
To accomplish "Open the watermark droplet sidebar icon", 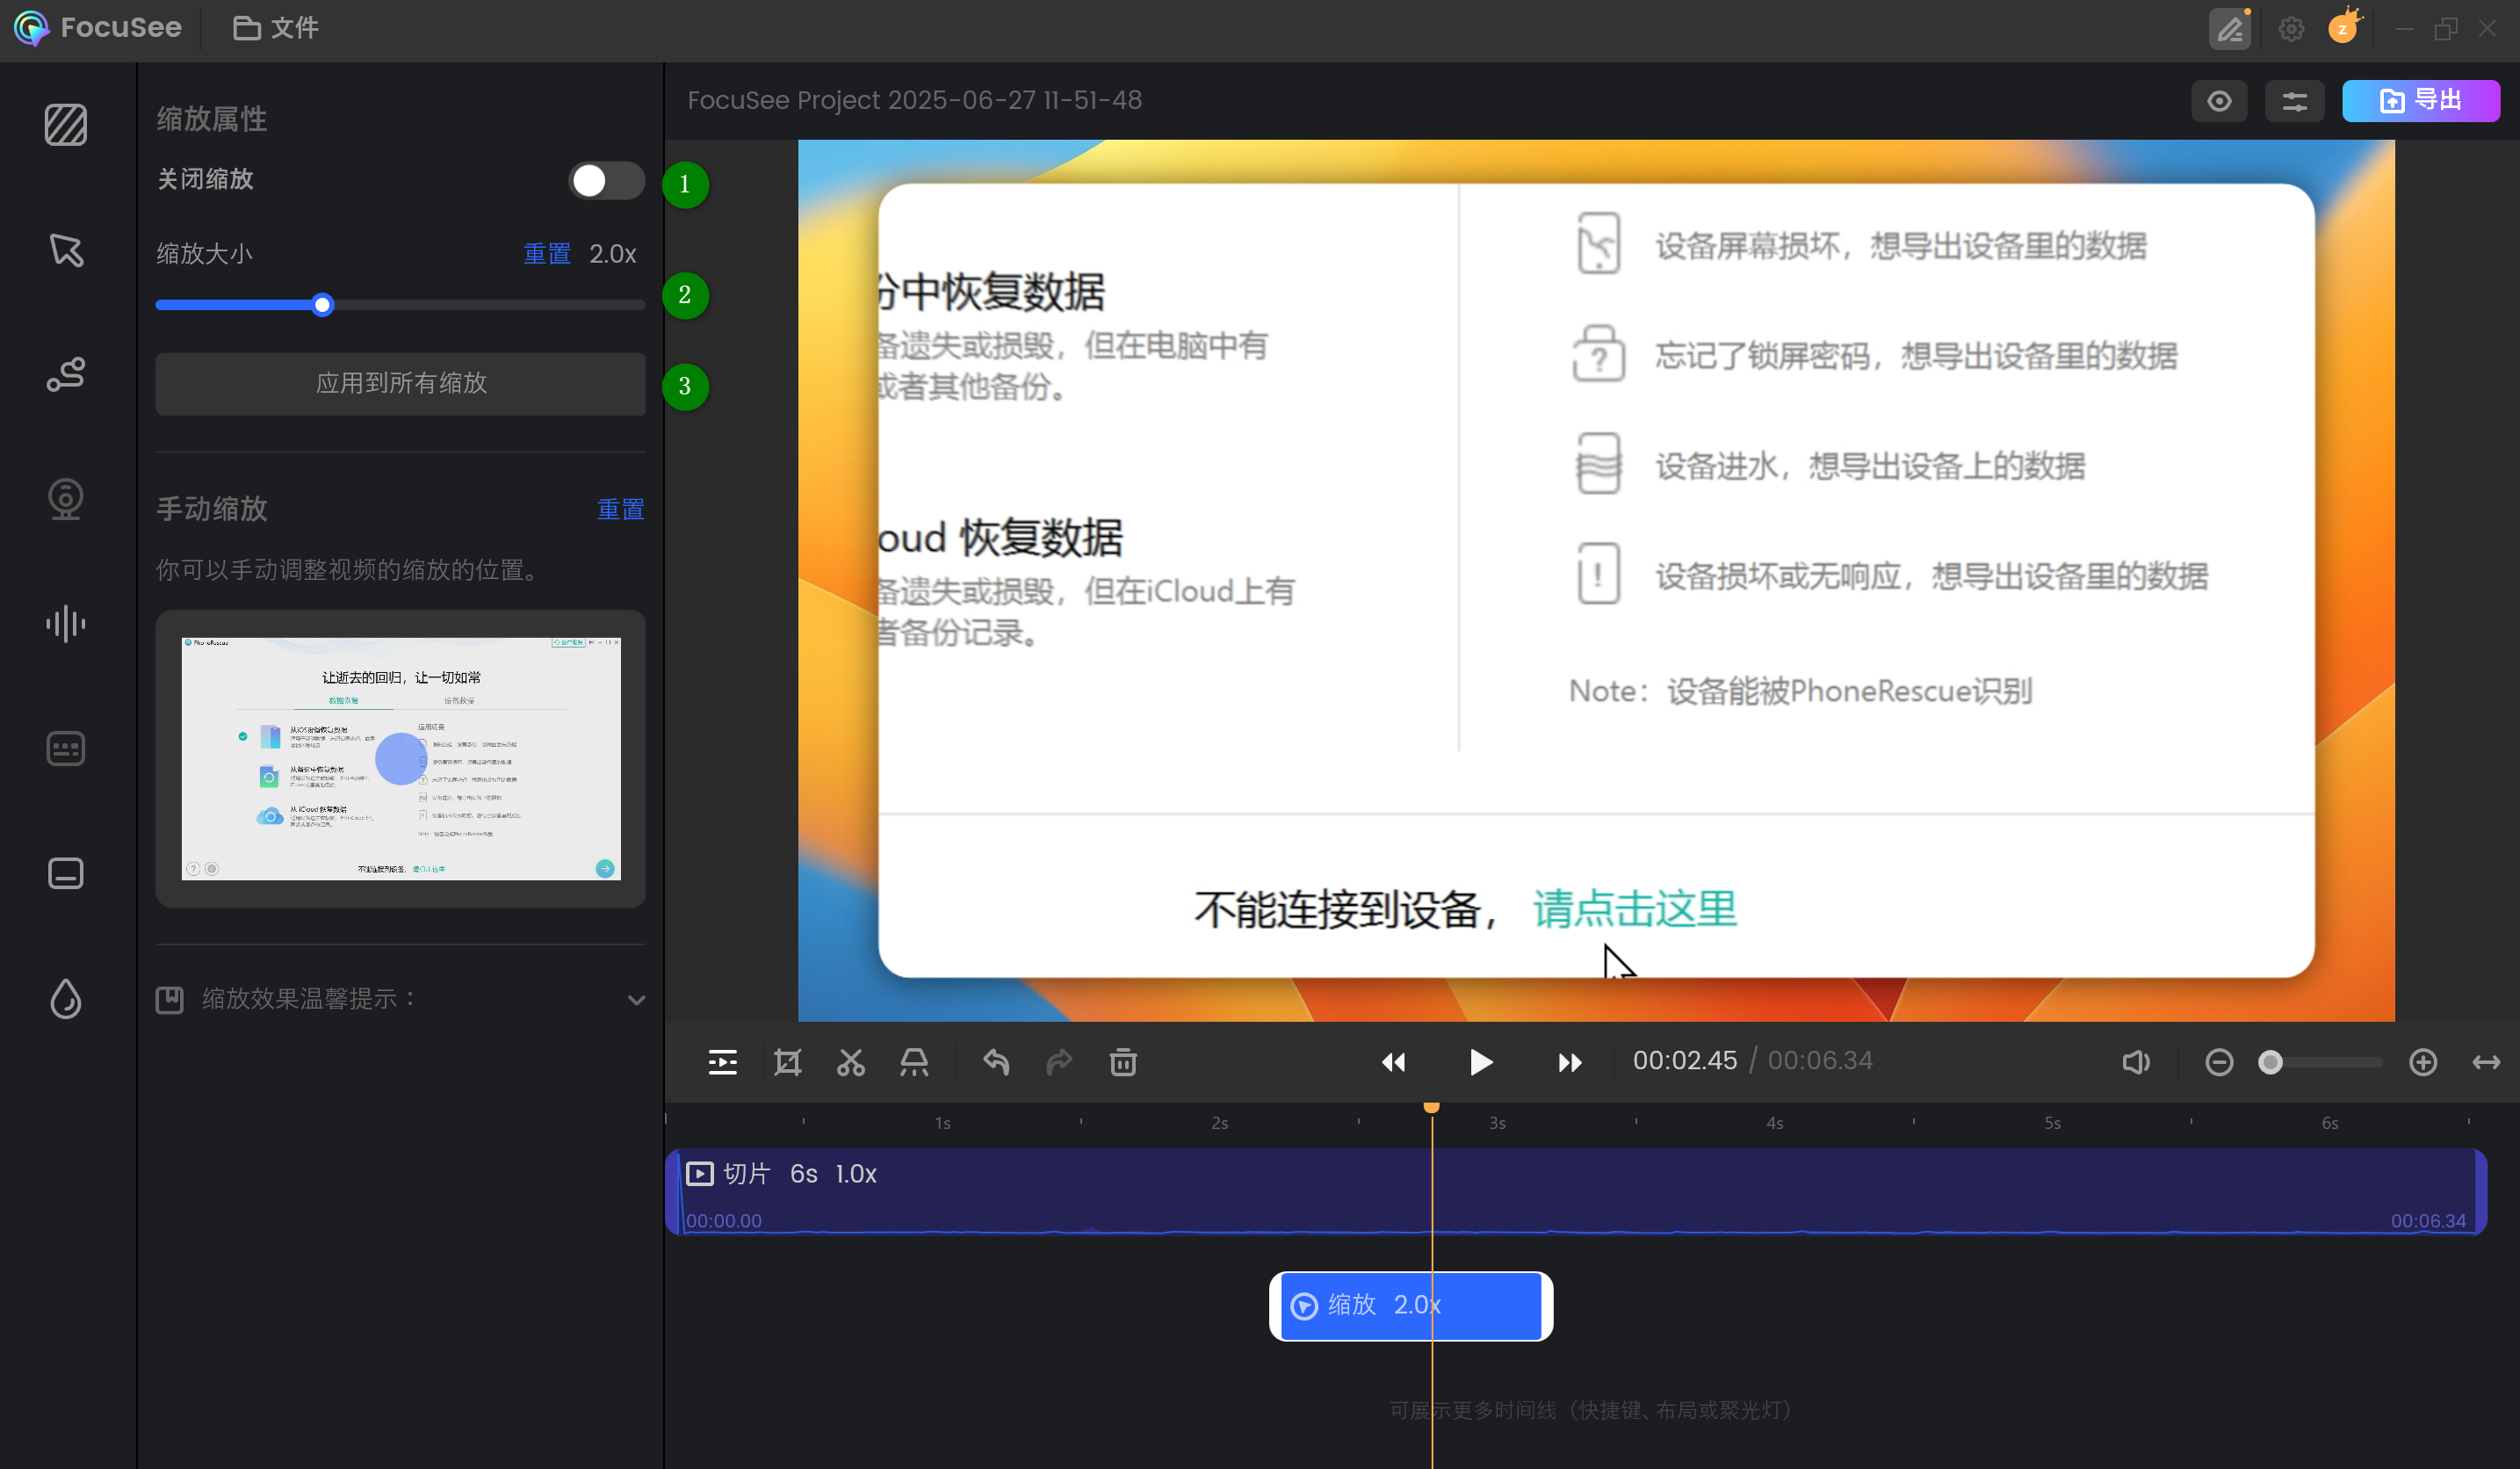I will pyautogui.click(x=66, y=999).
